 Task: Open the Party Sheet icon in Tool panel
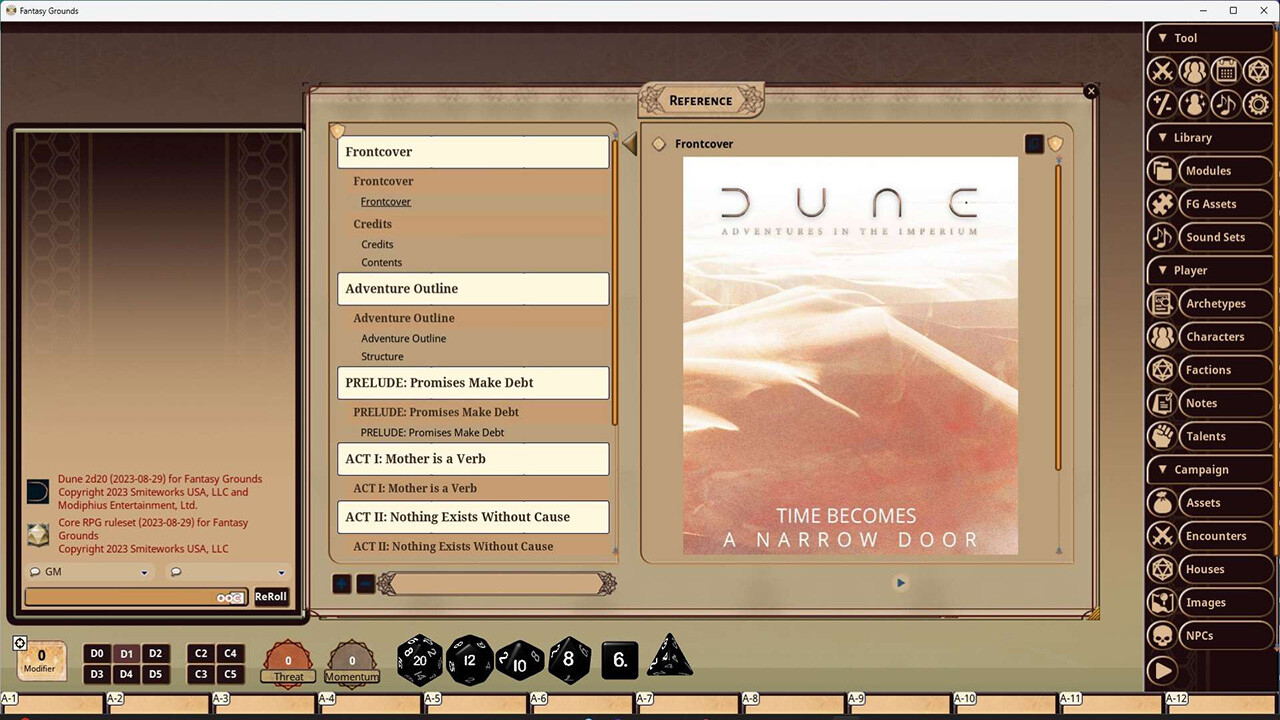point(1194,70)
